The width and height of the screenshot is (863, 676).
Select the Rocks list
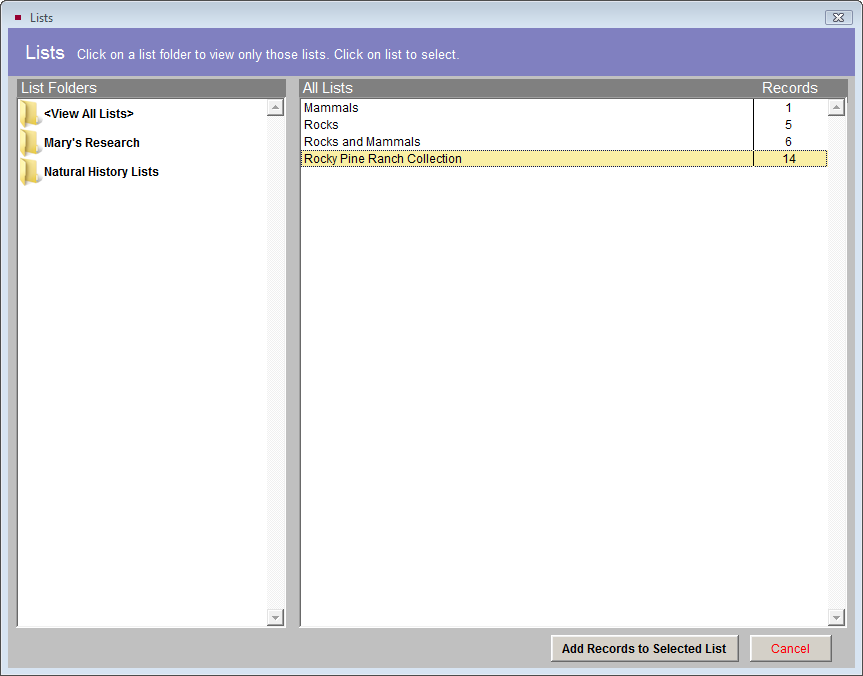coord(400,124)
